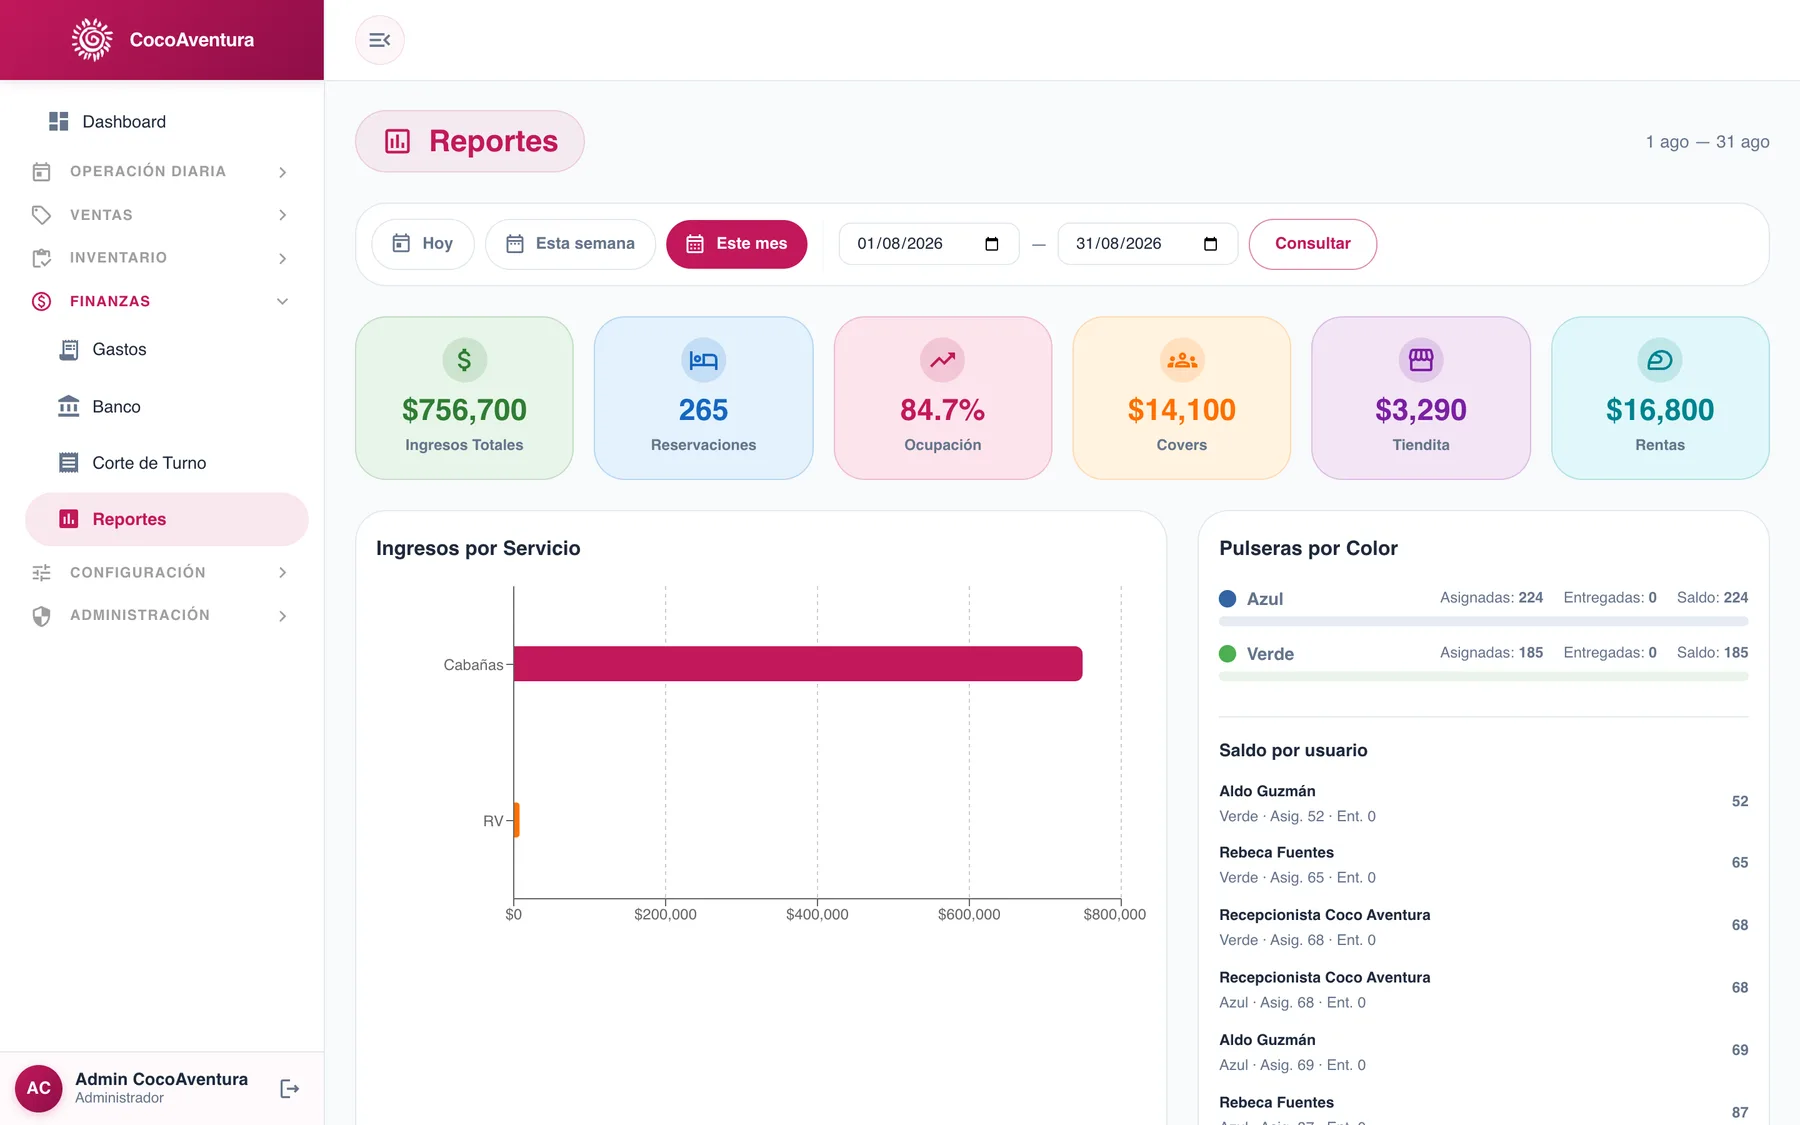Click the Reportes chart icon in sidebar
This screenshot has width=1800, height=1125.
(x=69, y=519)
